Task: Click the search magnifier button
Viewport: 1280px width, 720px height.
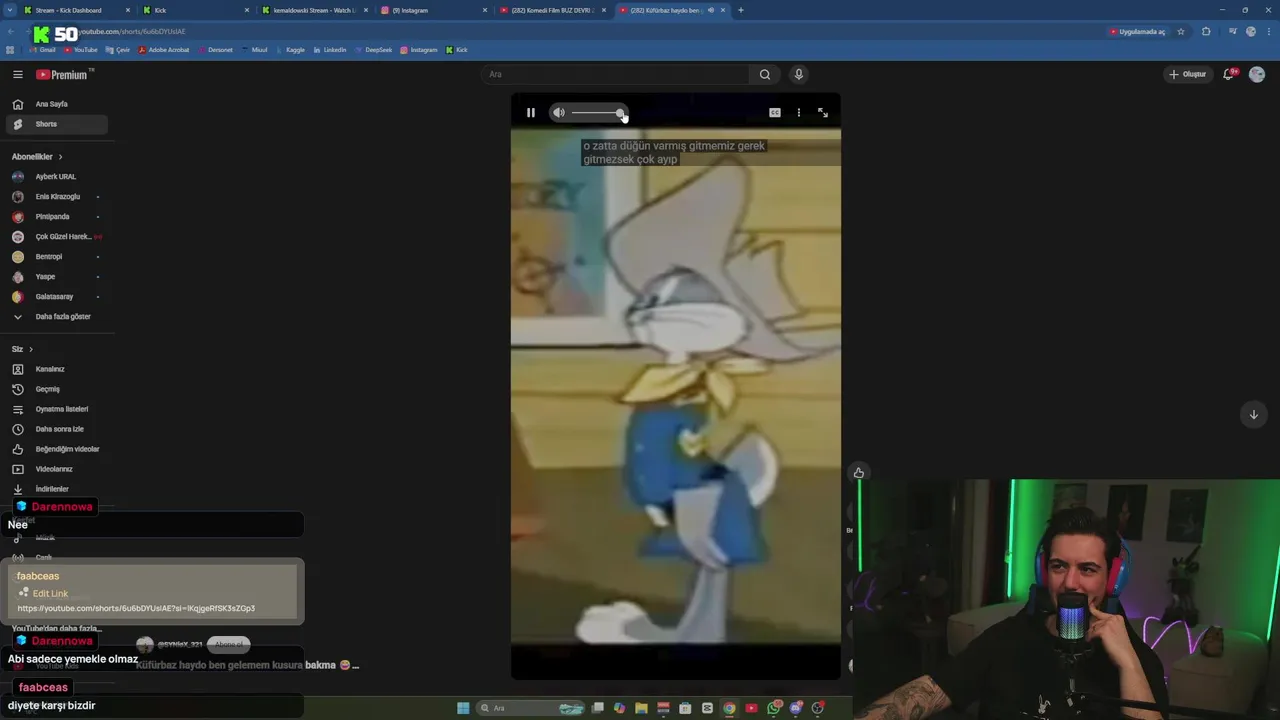Action: (x=764, y=74)
